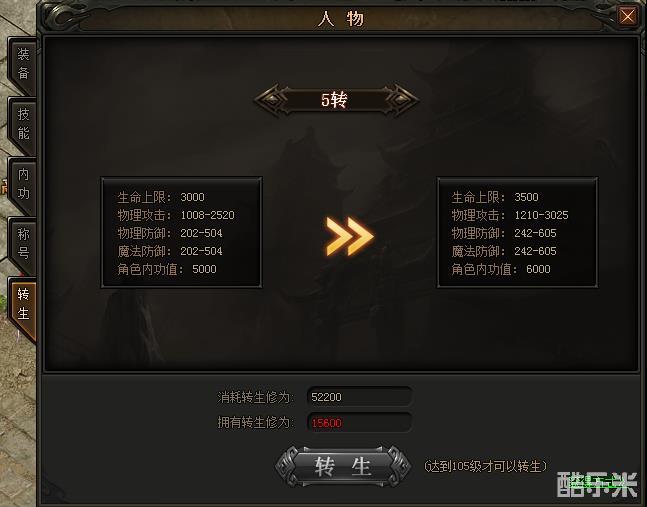Click the left ornament of the 5转 banner
The height and width of the screenshot is (507, 647).
point(272,100)
